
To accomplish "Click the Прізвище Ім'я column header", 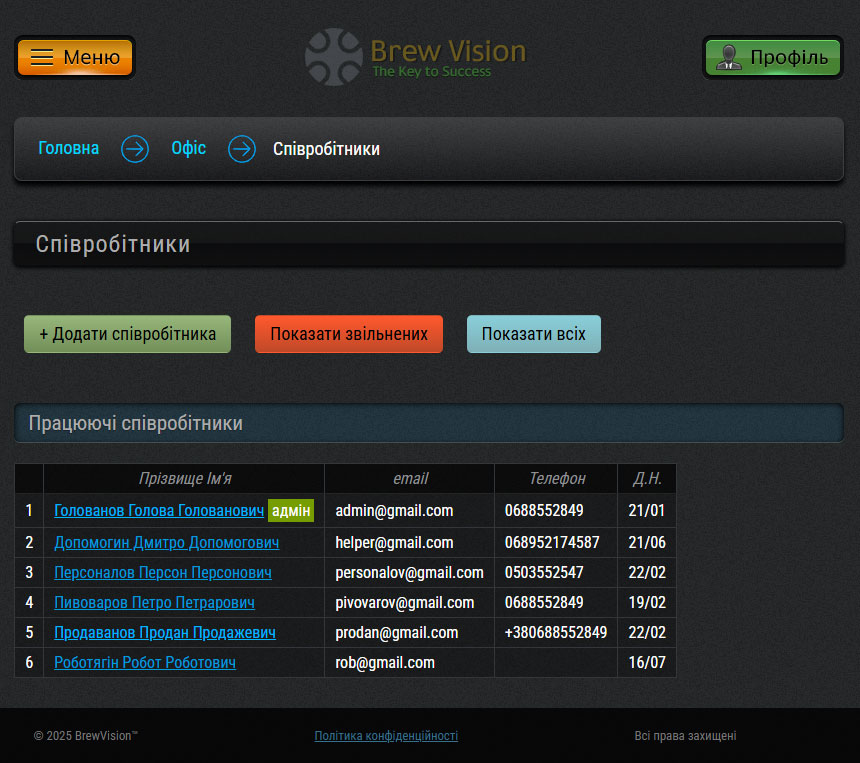I will pyautogui.click(x=185, y=479).
